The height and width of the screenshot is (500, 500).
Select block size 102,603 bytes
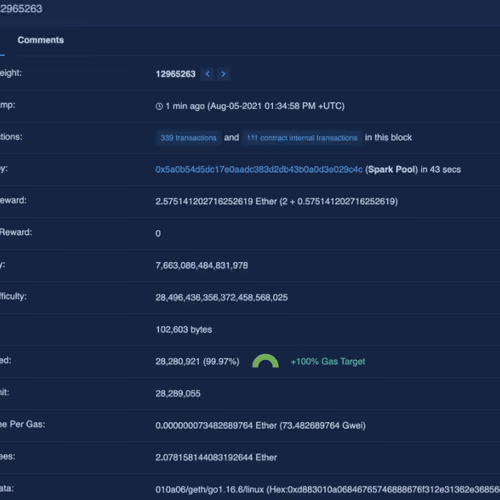[184, 330]
